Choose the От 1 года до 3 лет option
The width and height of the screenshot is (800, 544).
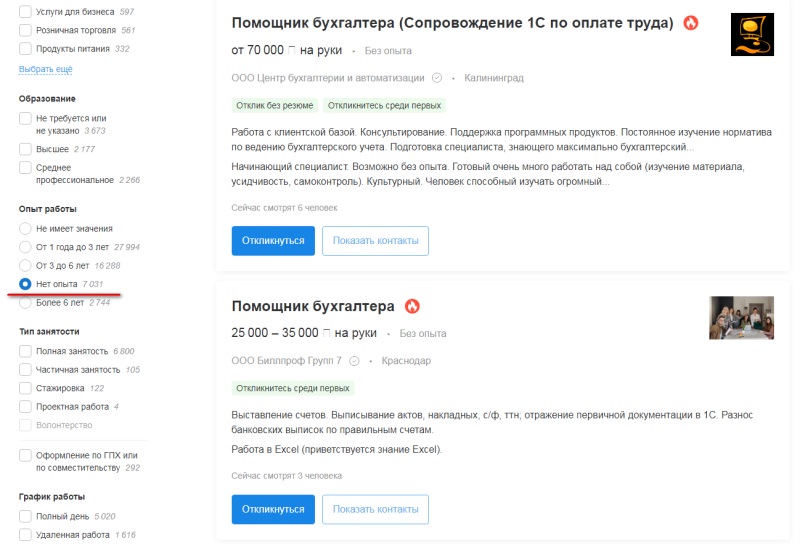coord(25,247)
